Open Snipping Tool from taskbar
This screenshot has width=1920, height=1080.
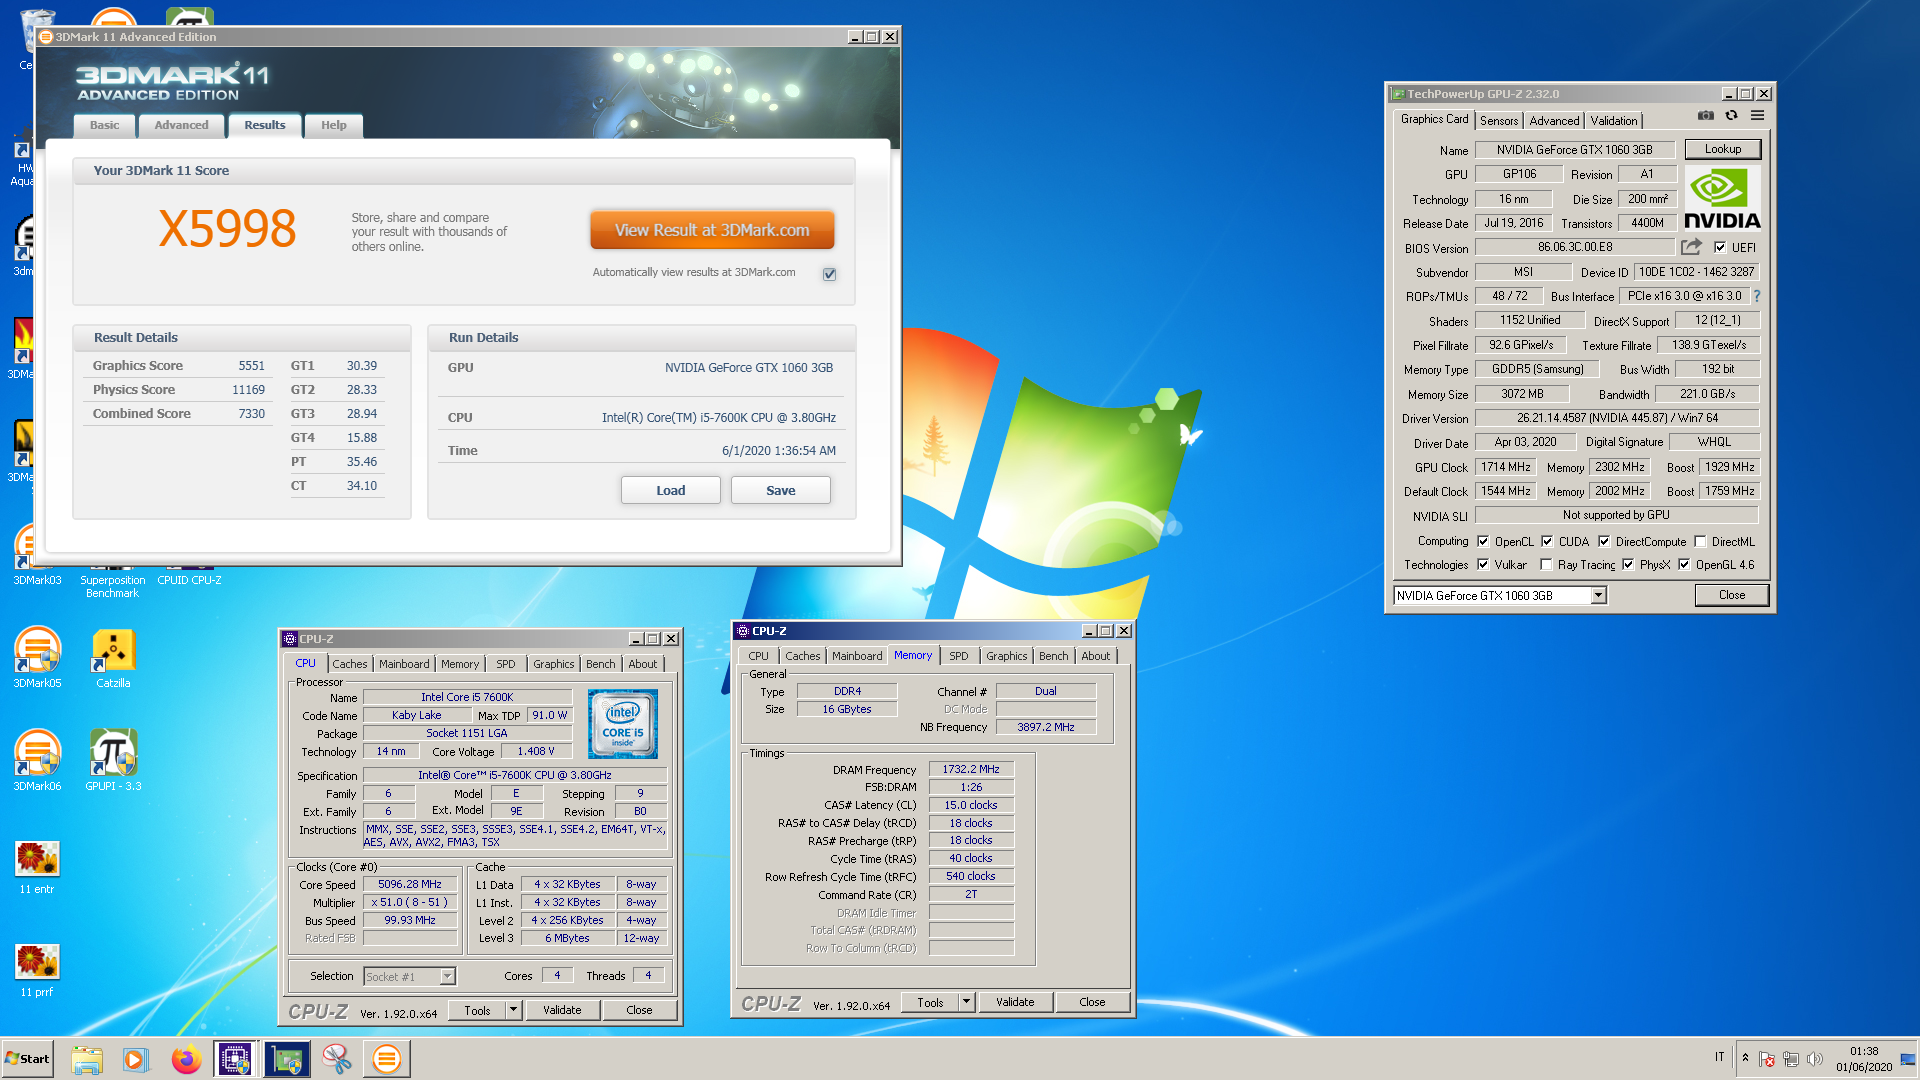pos(336,1059)
